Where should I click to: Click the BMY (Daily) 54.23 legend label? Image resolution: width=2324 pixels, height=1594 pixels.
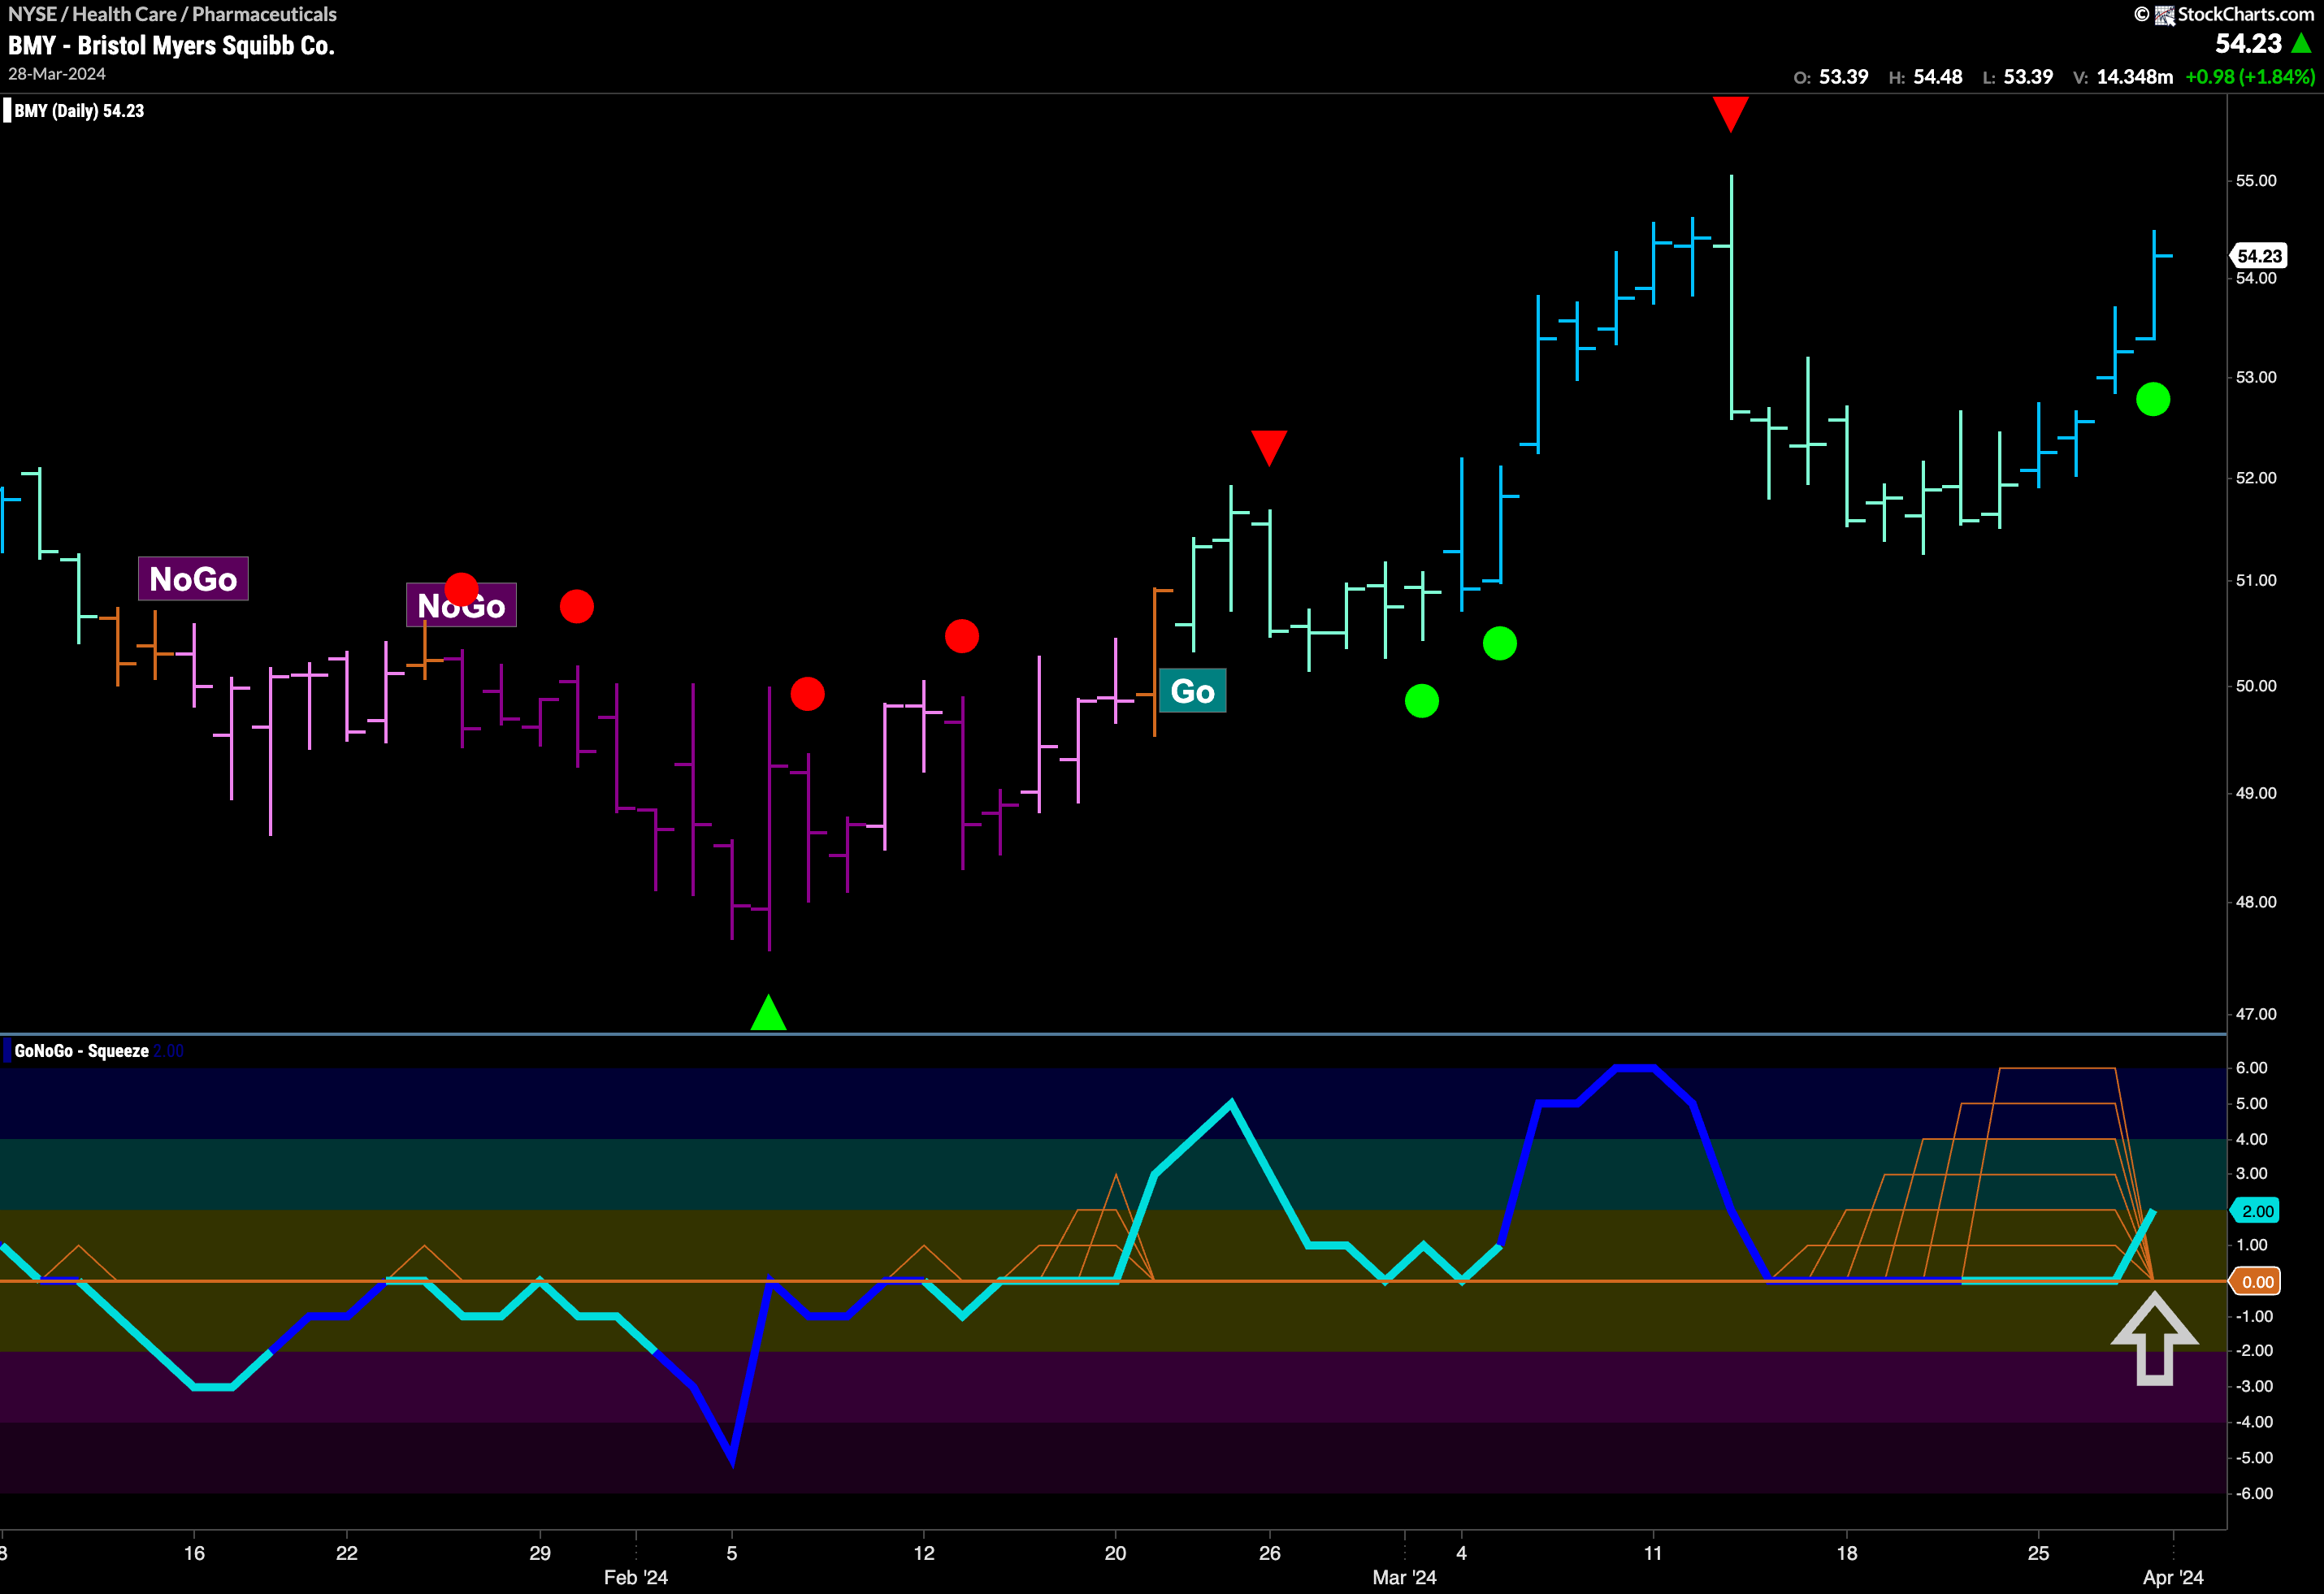coord(79,111)
